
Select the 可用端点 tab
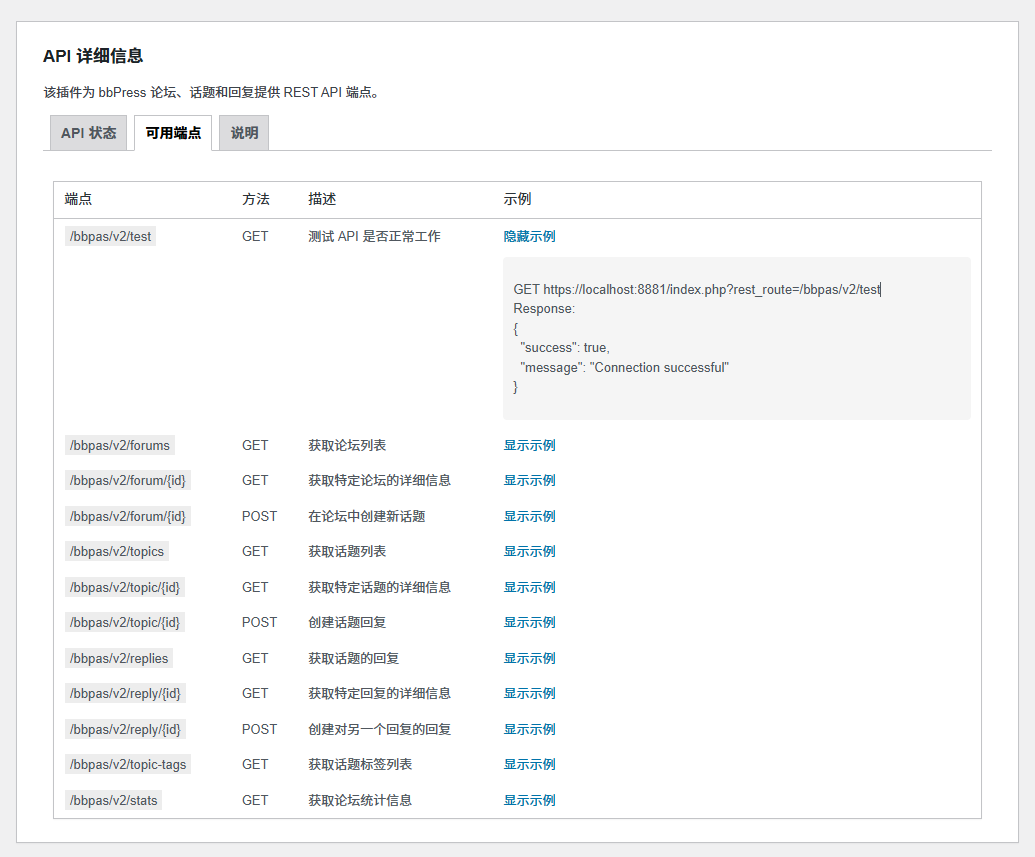click(173, 133)
